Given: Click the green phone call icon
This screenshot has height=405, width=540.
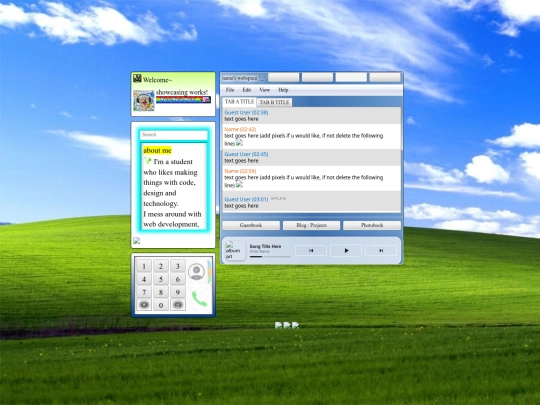Looking at the screenshot, I should coord(199,299).
